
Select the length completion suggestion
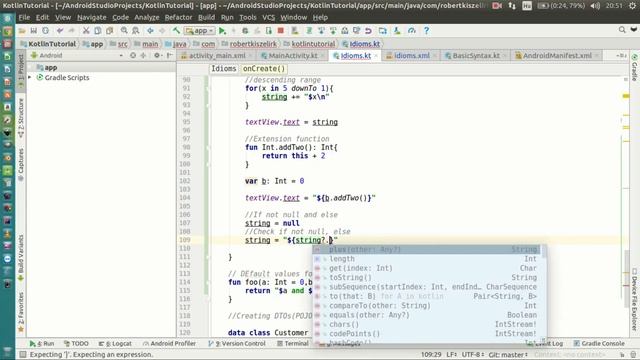pos(427,259)
